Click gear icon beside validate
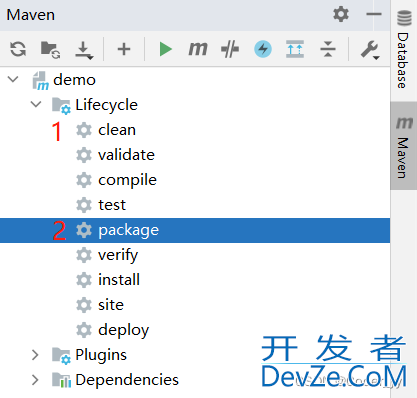This screenshot has width=417, height=398. [x=84, y=155]
